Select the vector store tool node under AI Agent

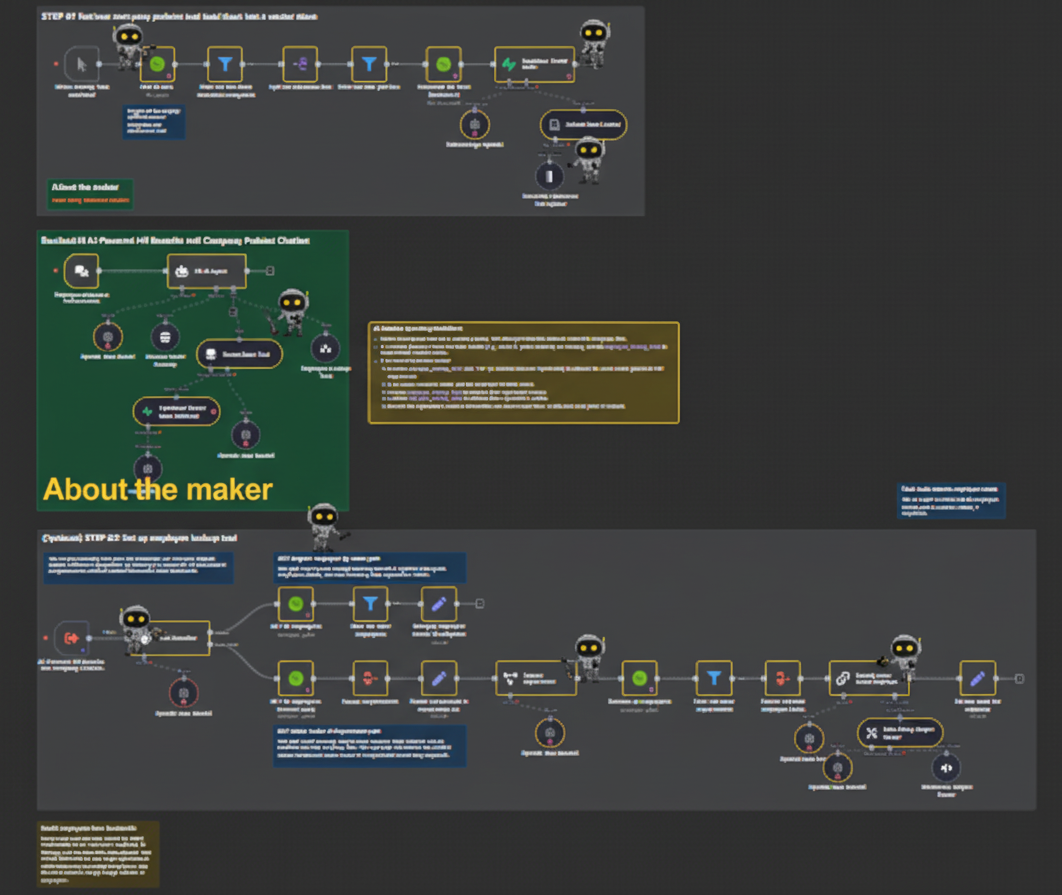(239, 354)
